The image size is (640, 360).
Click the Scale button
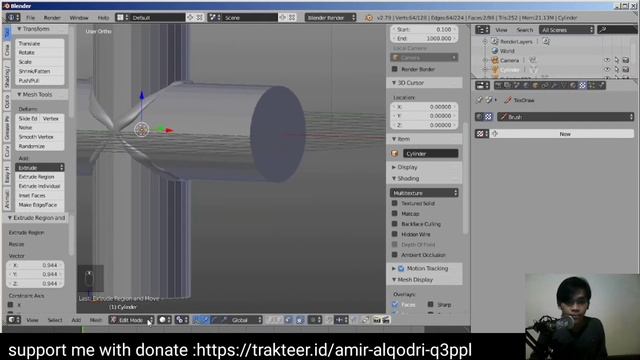(40, 62)
